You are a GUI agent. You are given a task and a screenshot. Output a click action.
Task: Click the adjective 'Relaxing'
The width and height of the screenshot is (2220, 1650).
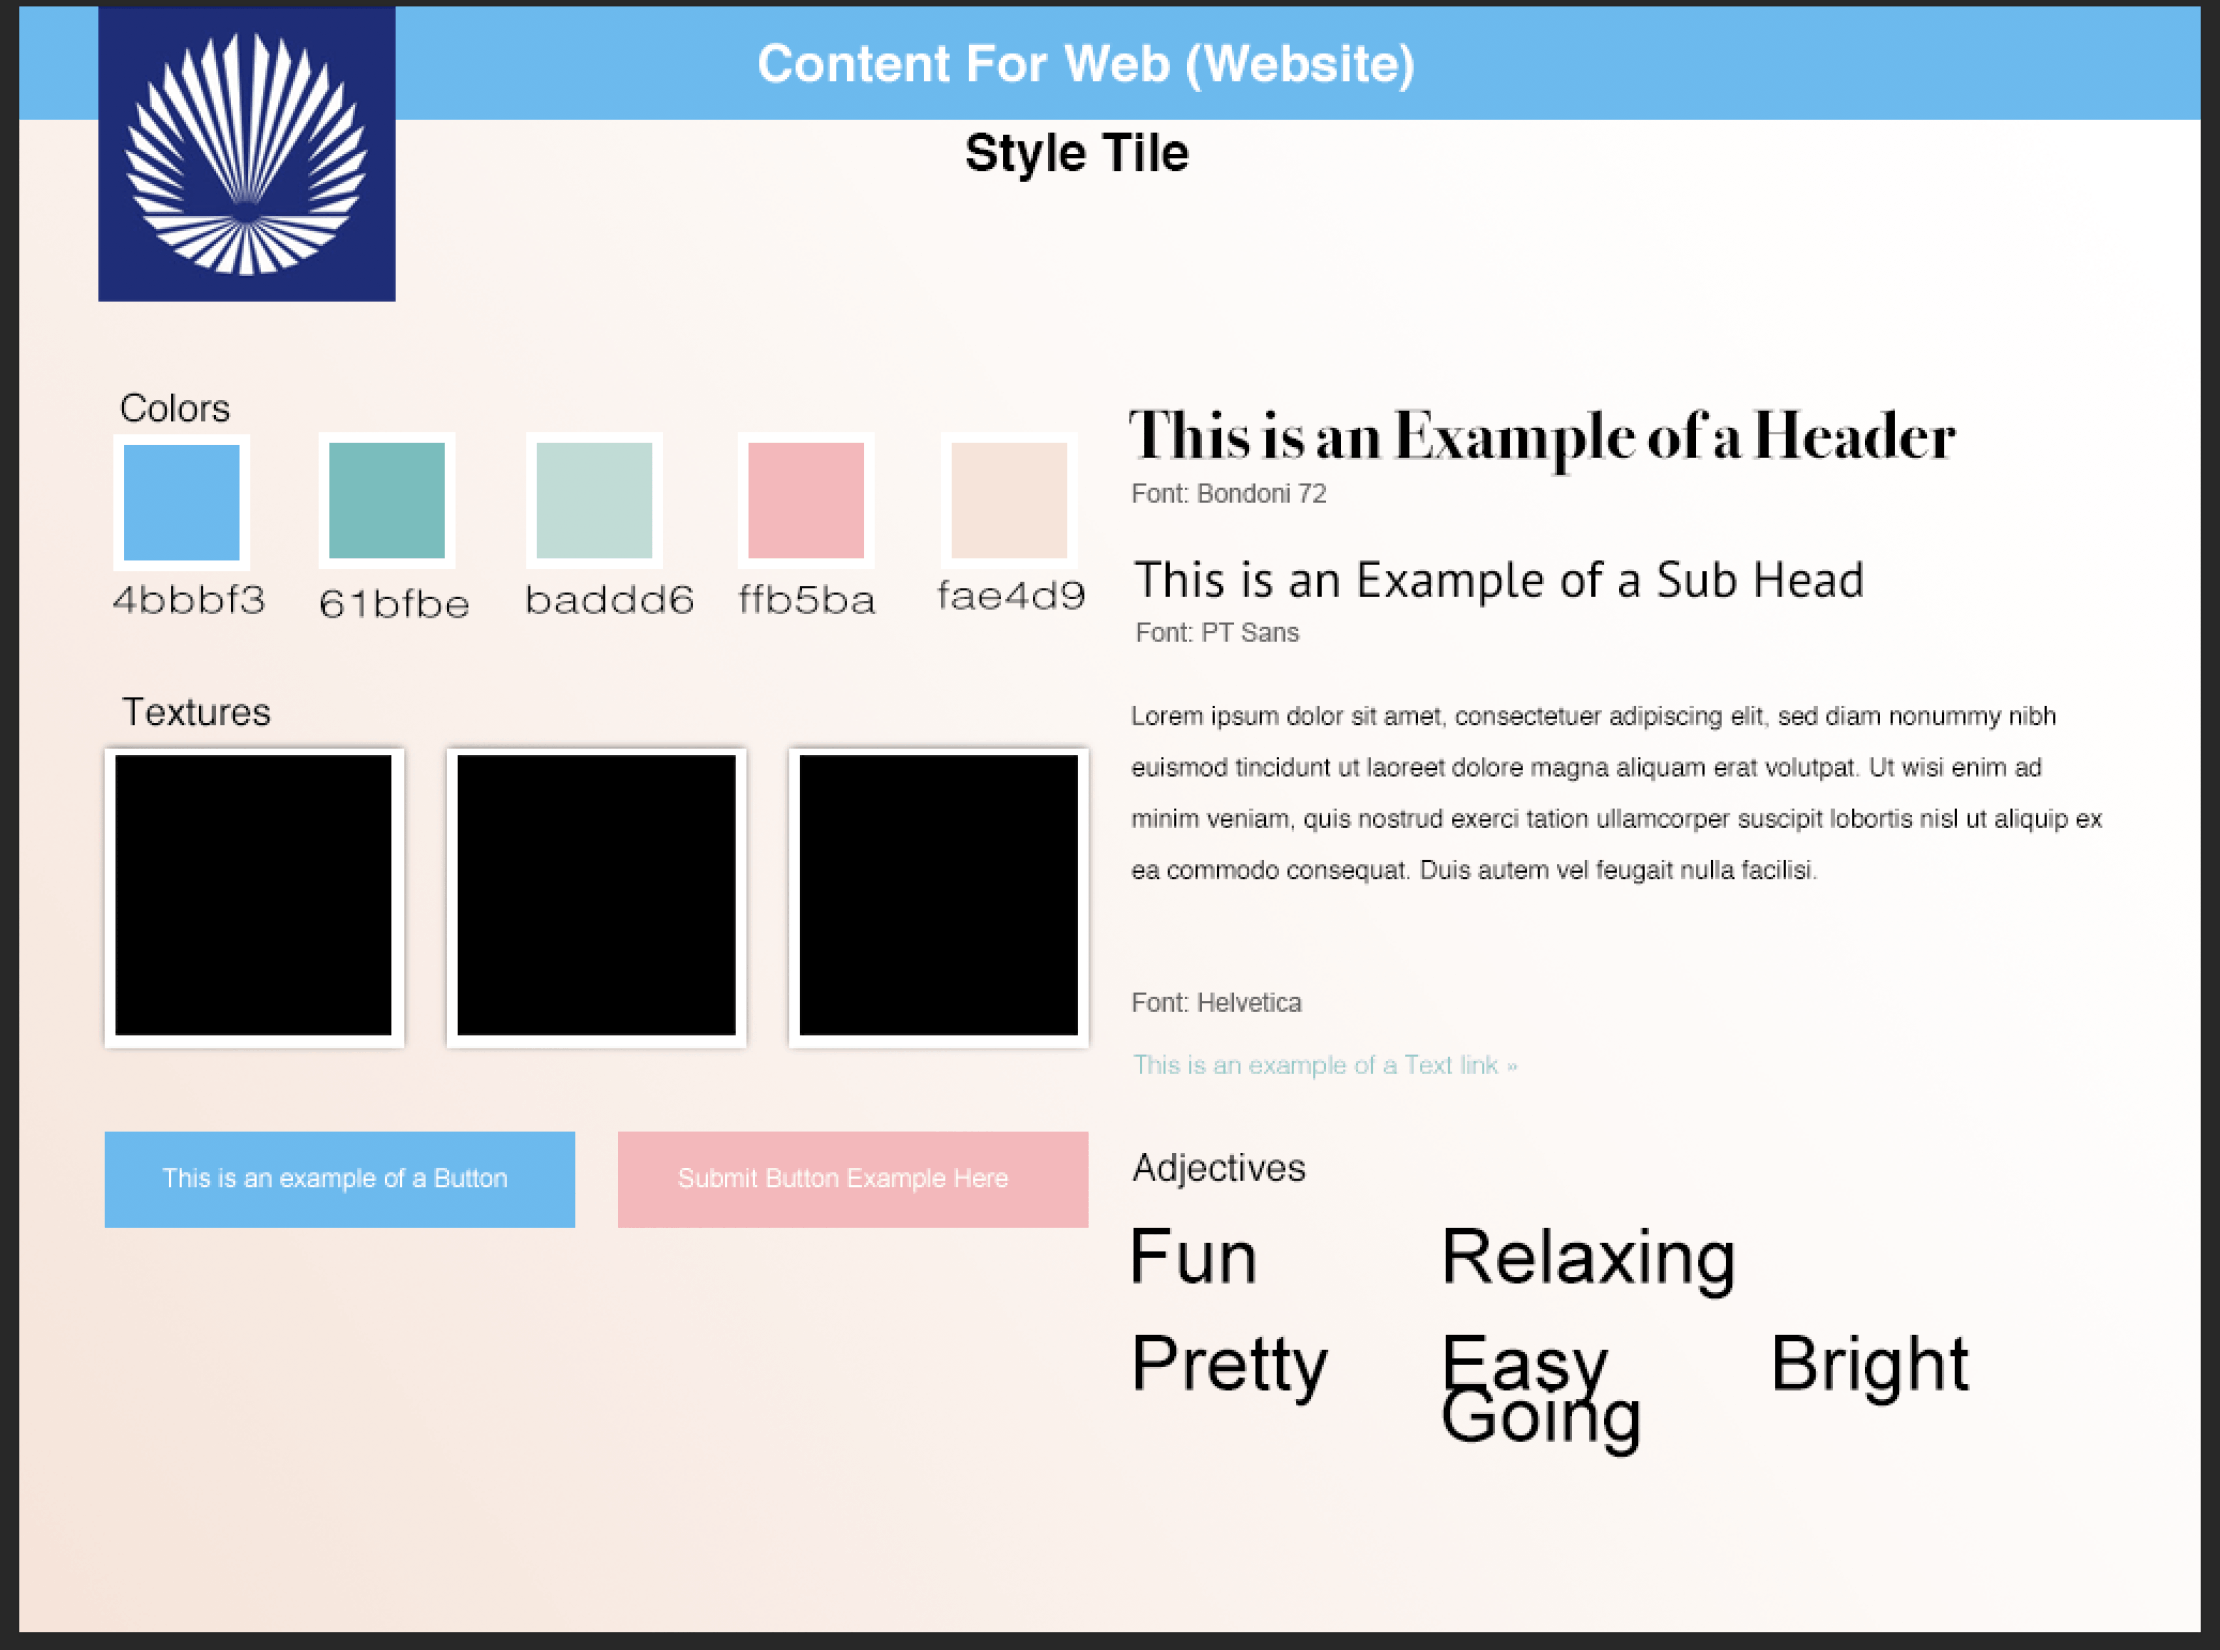click(1588, 1260)
